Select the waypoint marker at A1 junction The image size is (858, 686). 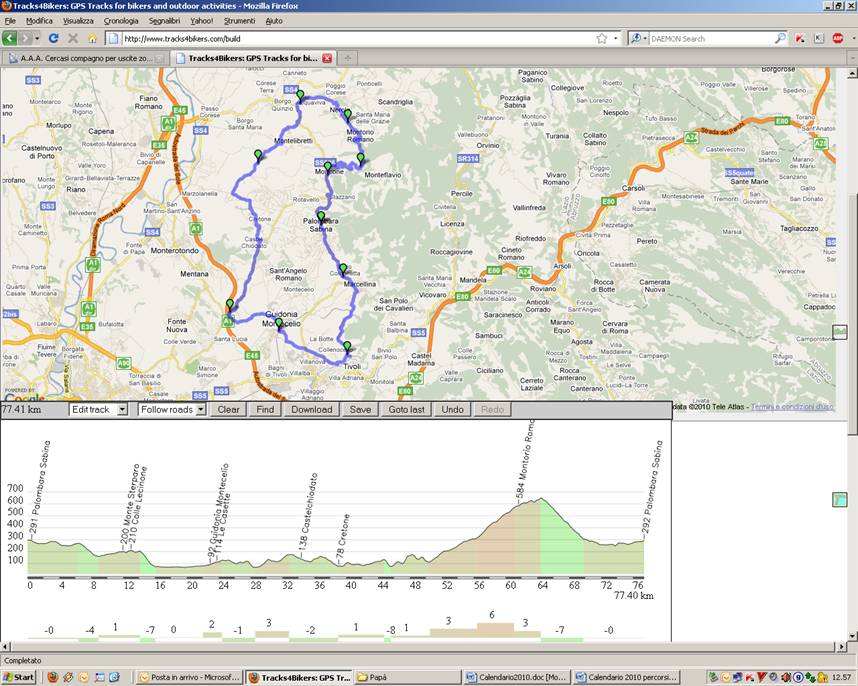230,305
